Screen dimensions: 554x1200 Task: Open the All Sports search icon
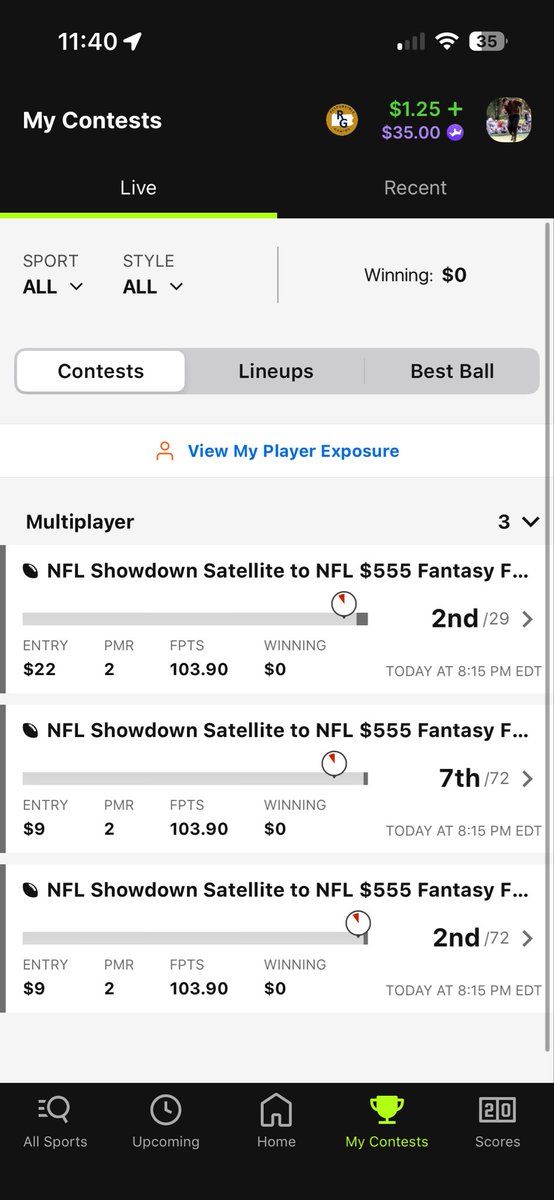55,1109
